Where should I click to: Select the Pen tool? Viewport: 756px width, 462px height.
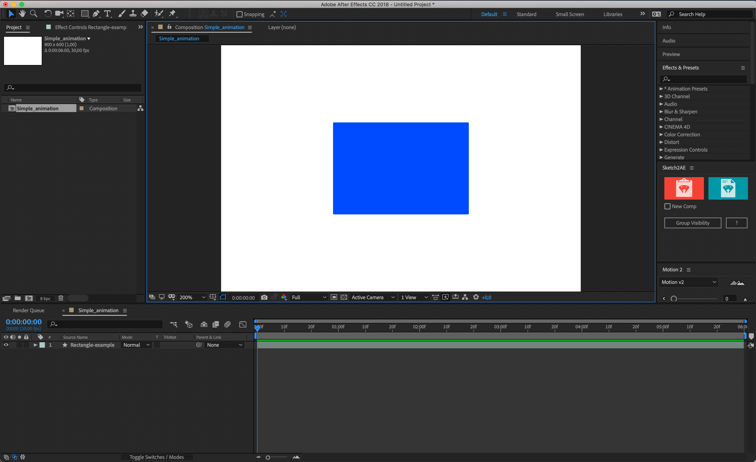[x=96, y=14]
